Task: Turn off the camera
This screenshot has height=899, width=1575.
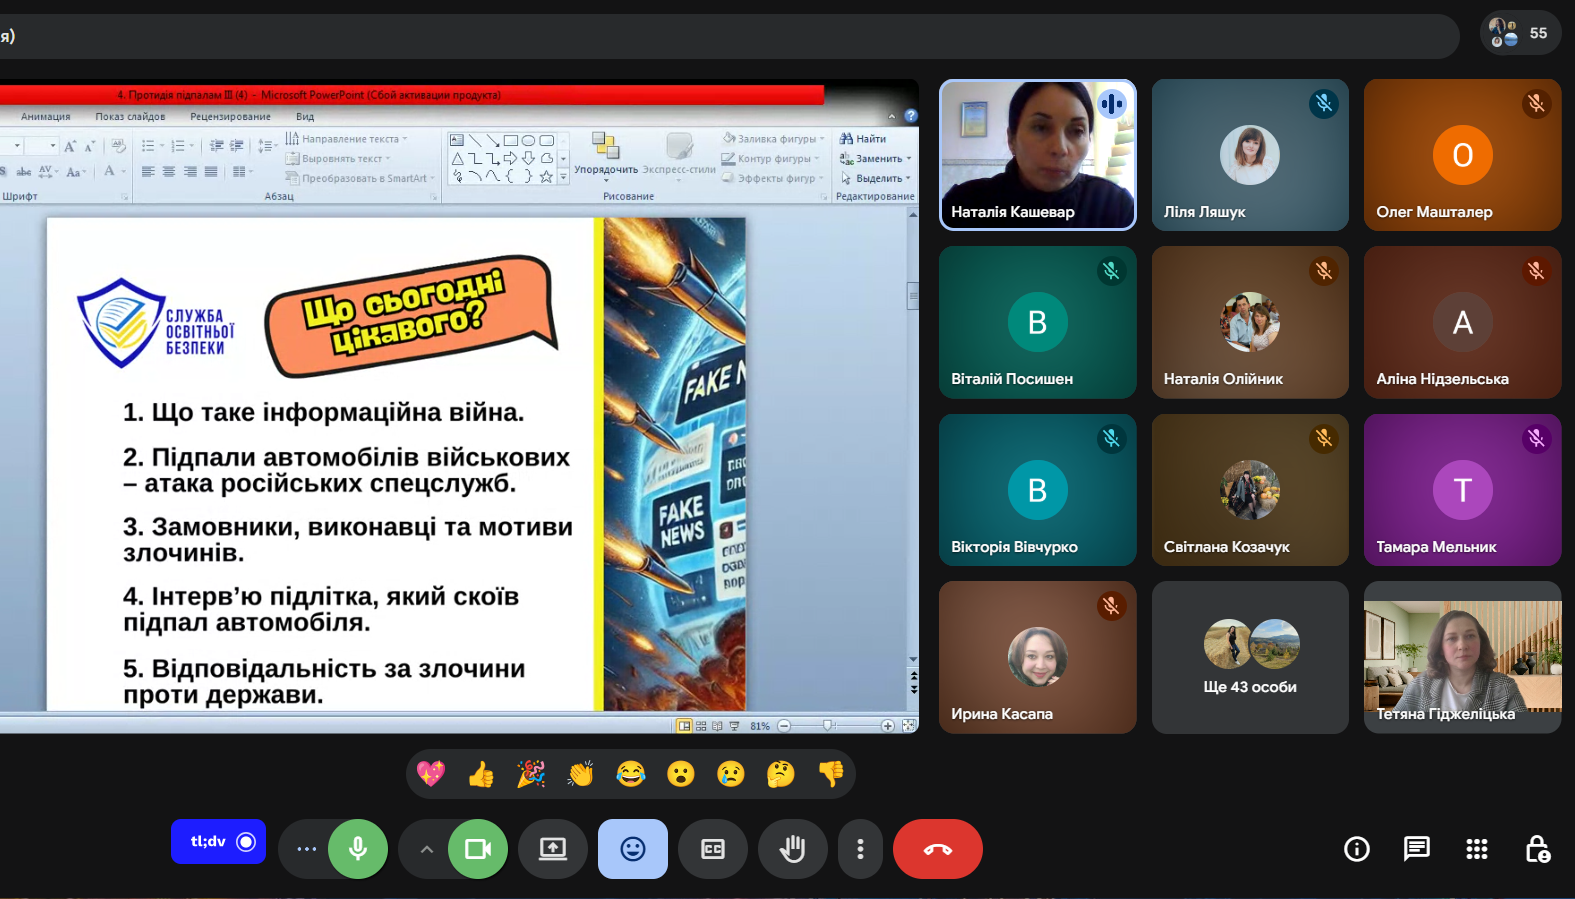Action: point(478,849)
